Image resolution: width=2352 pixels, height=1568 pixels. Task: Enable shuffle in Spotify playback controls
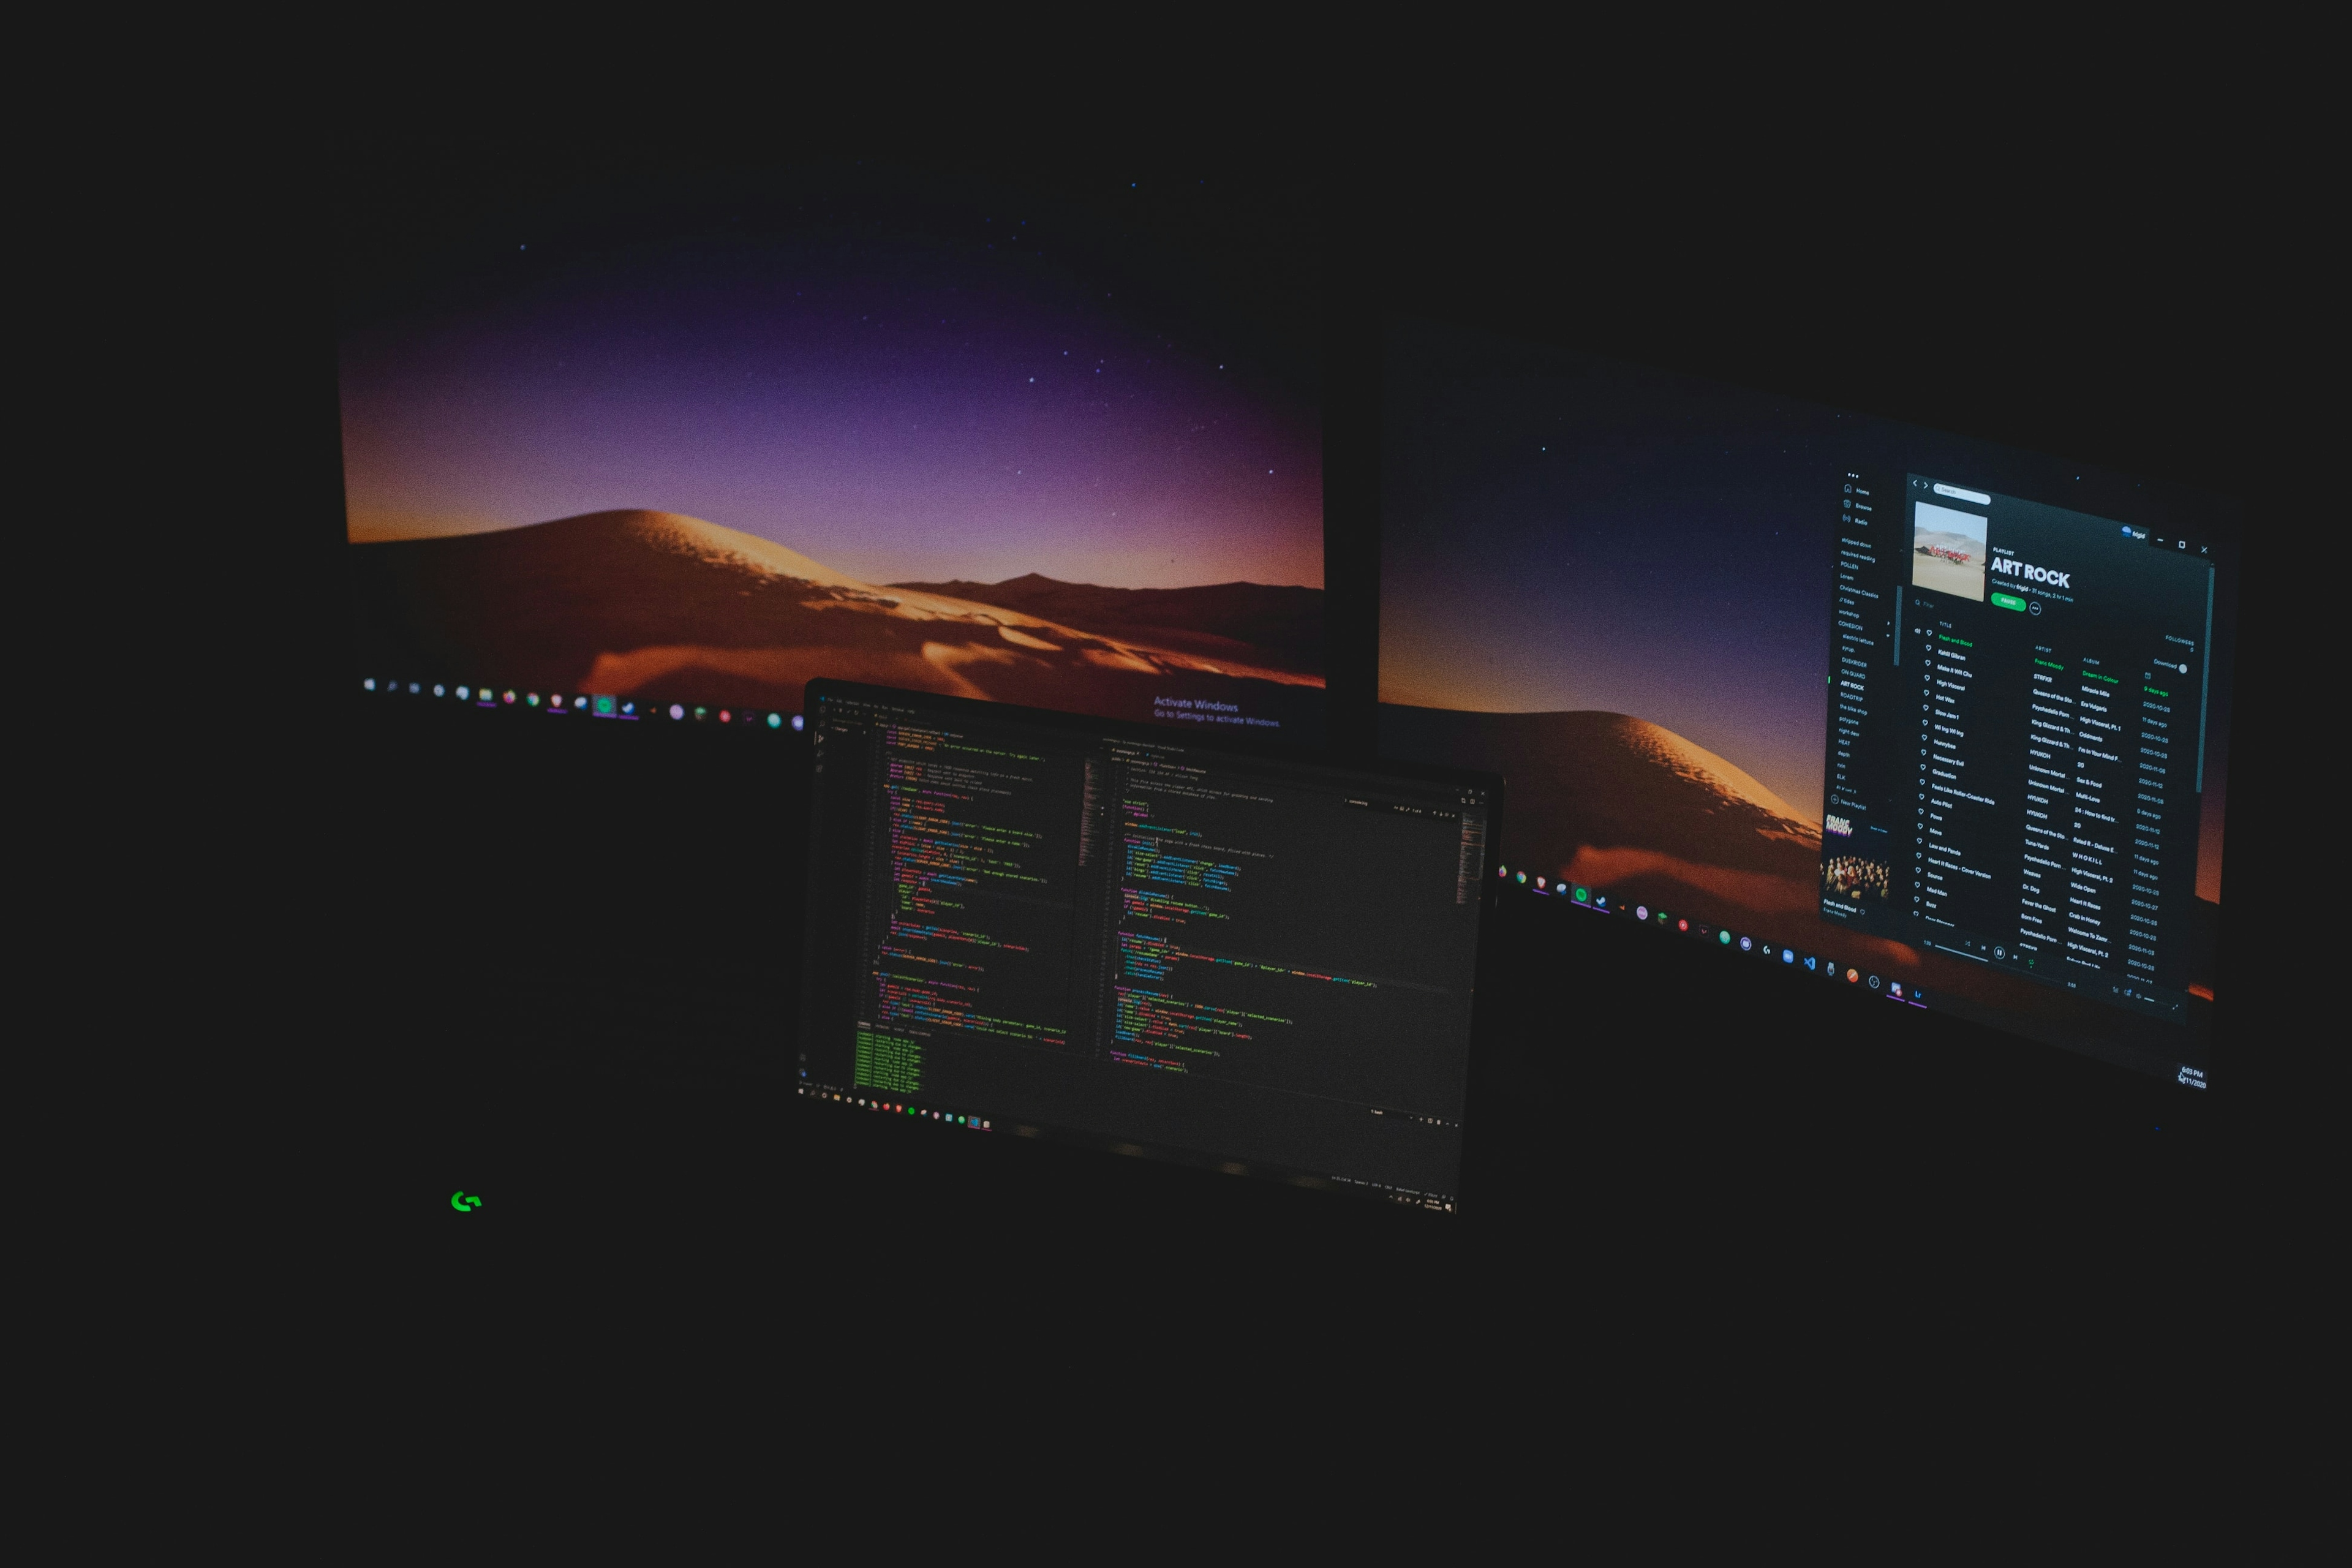(x=1967, y=944)
